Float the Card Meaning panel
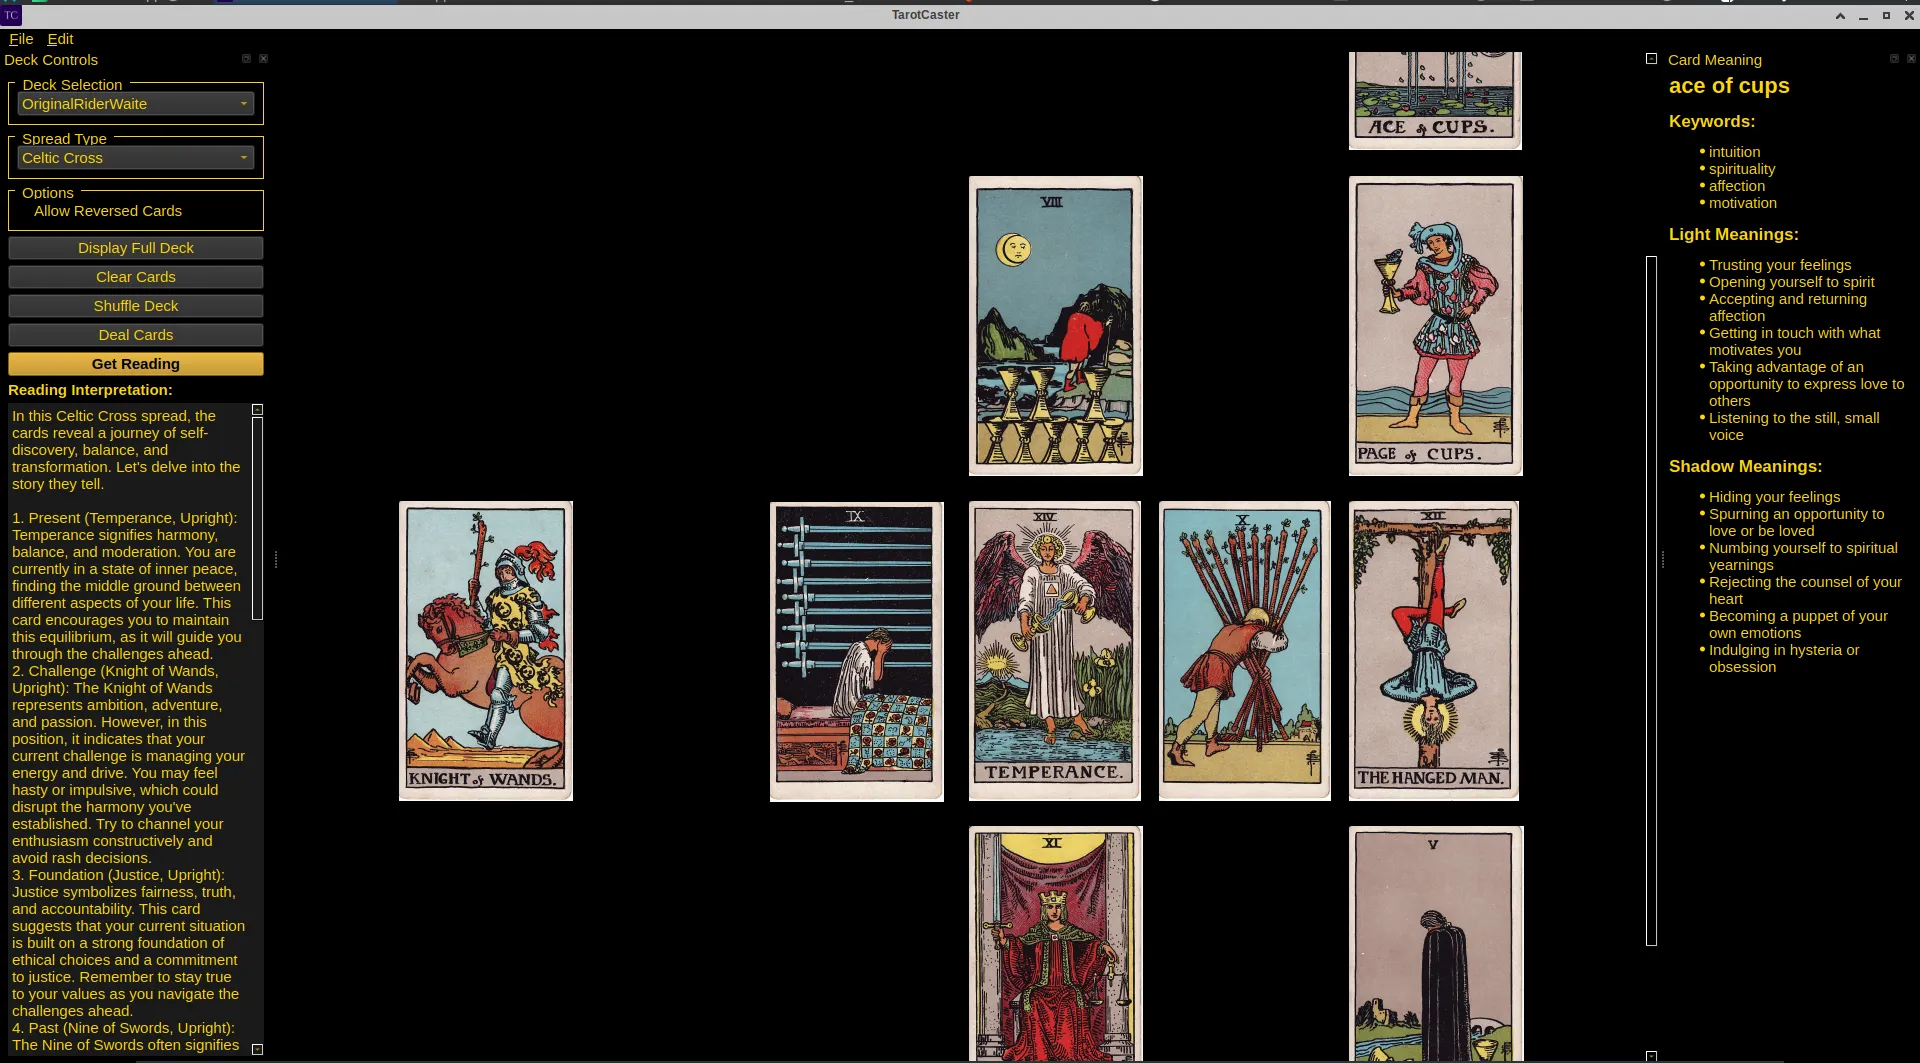 tap(1894, 59)
